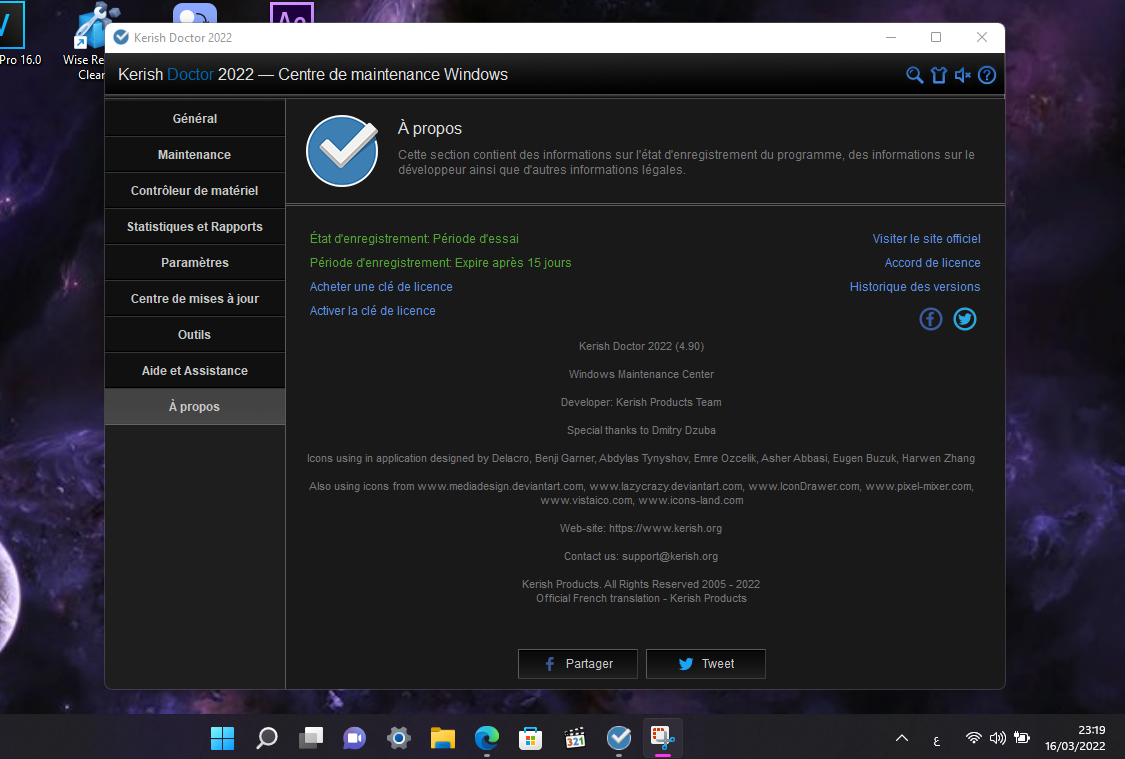Click the Special thanks to Dmitry Dzuba text
Image resolution: width=1125 pixels, height=759 pixels.
[x=641, y=430]
